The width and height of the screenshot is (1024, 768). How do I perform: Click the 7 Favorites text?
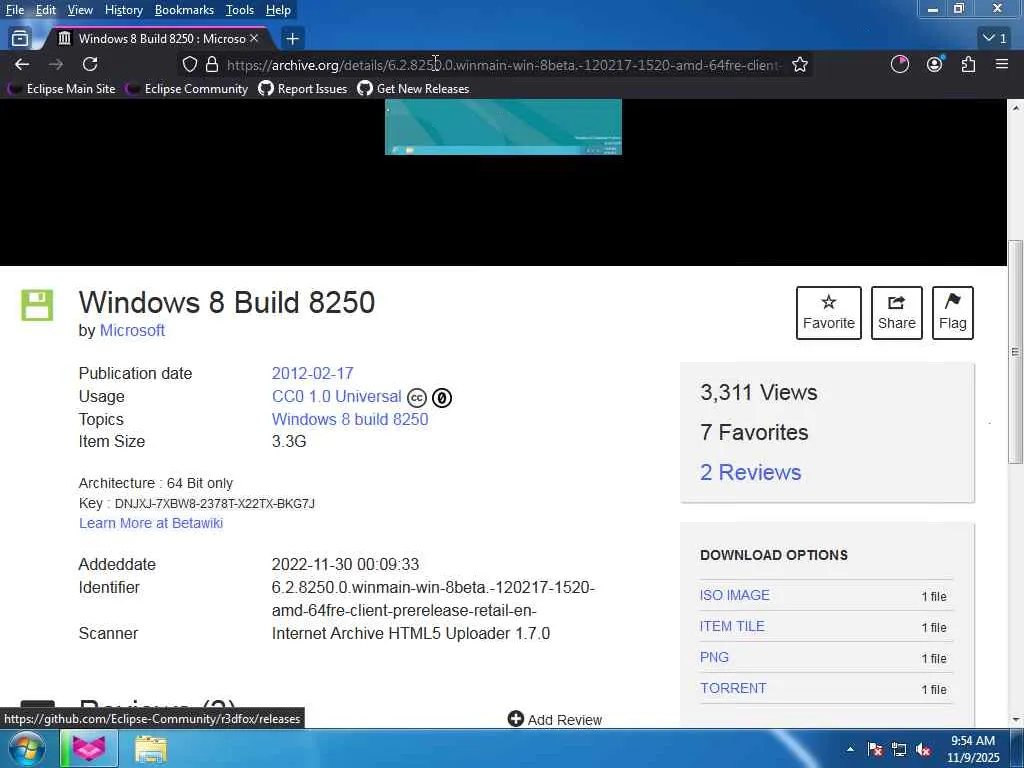pos(754,432)
